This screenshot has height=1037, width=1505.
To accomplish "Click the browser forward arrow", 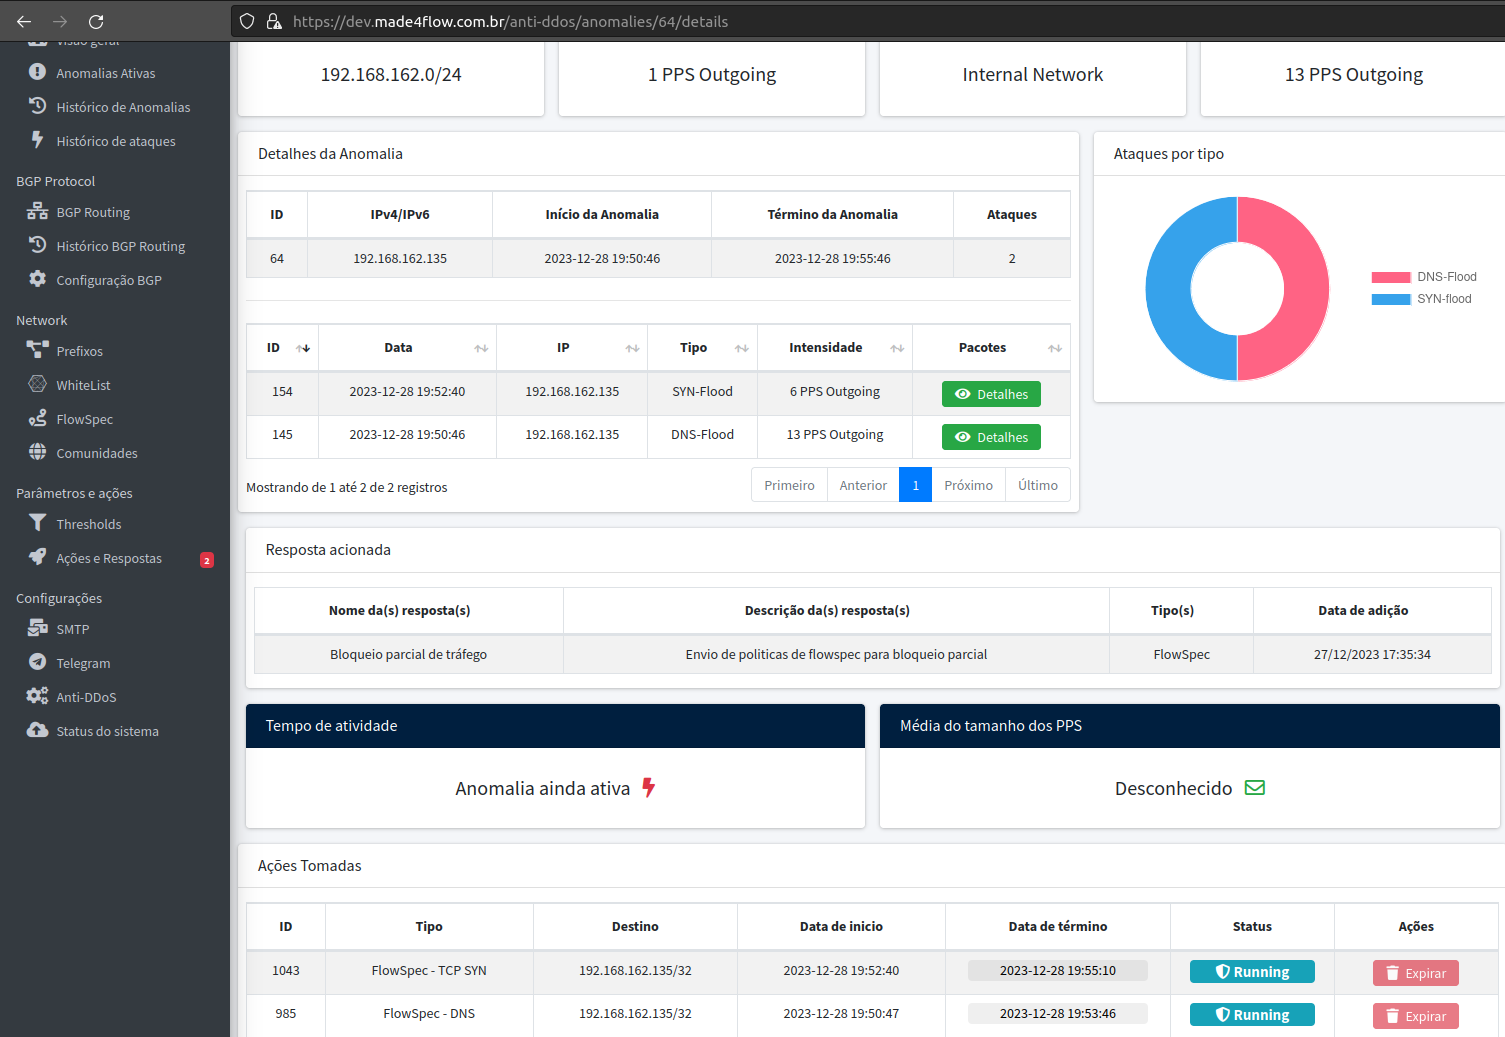I will [x=60, y=21].
